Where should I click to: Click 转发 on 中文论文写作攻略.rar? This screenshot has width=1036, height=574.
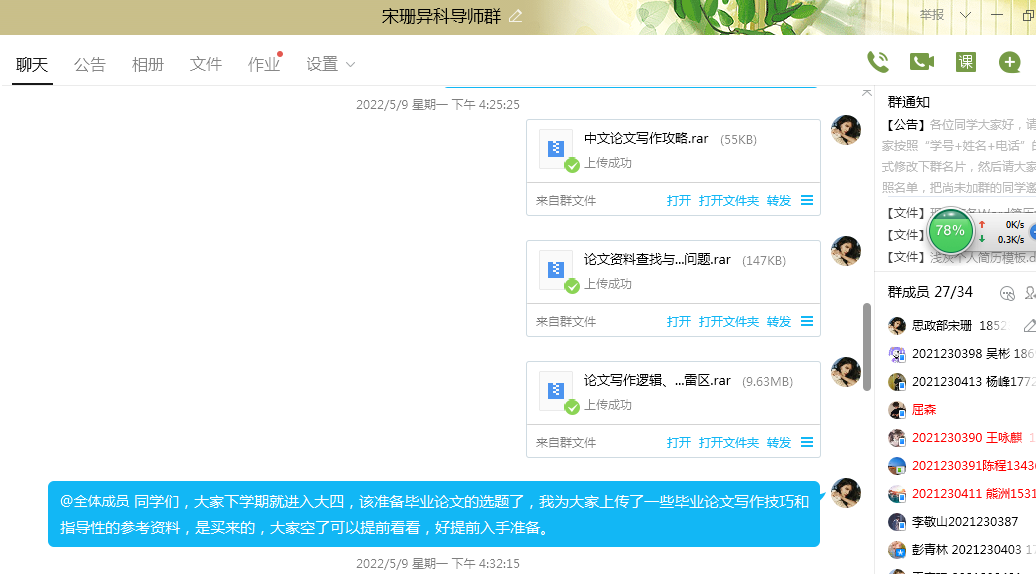point(778,200)
